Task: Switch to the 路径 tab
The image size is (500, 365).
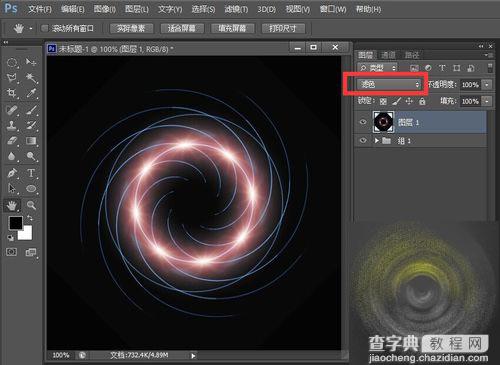Action: click(412, 55)
